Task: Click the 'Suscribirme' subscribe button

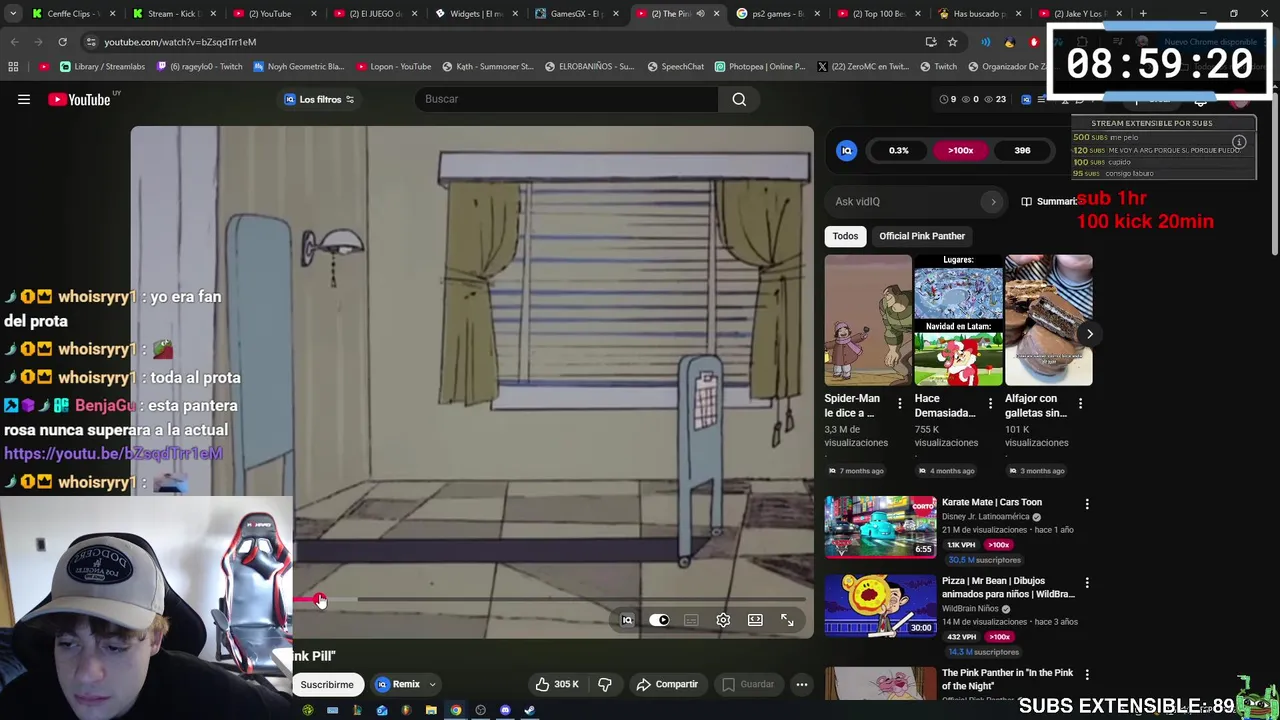Action: click(327, 684)
